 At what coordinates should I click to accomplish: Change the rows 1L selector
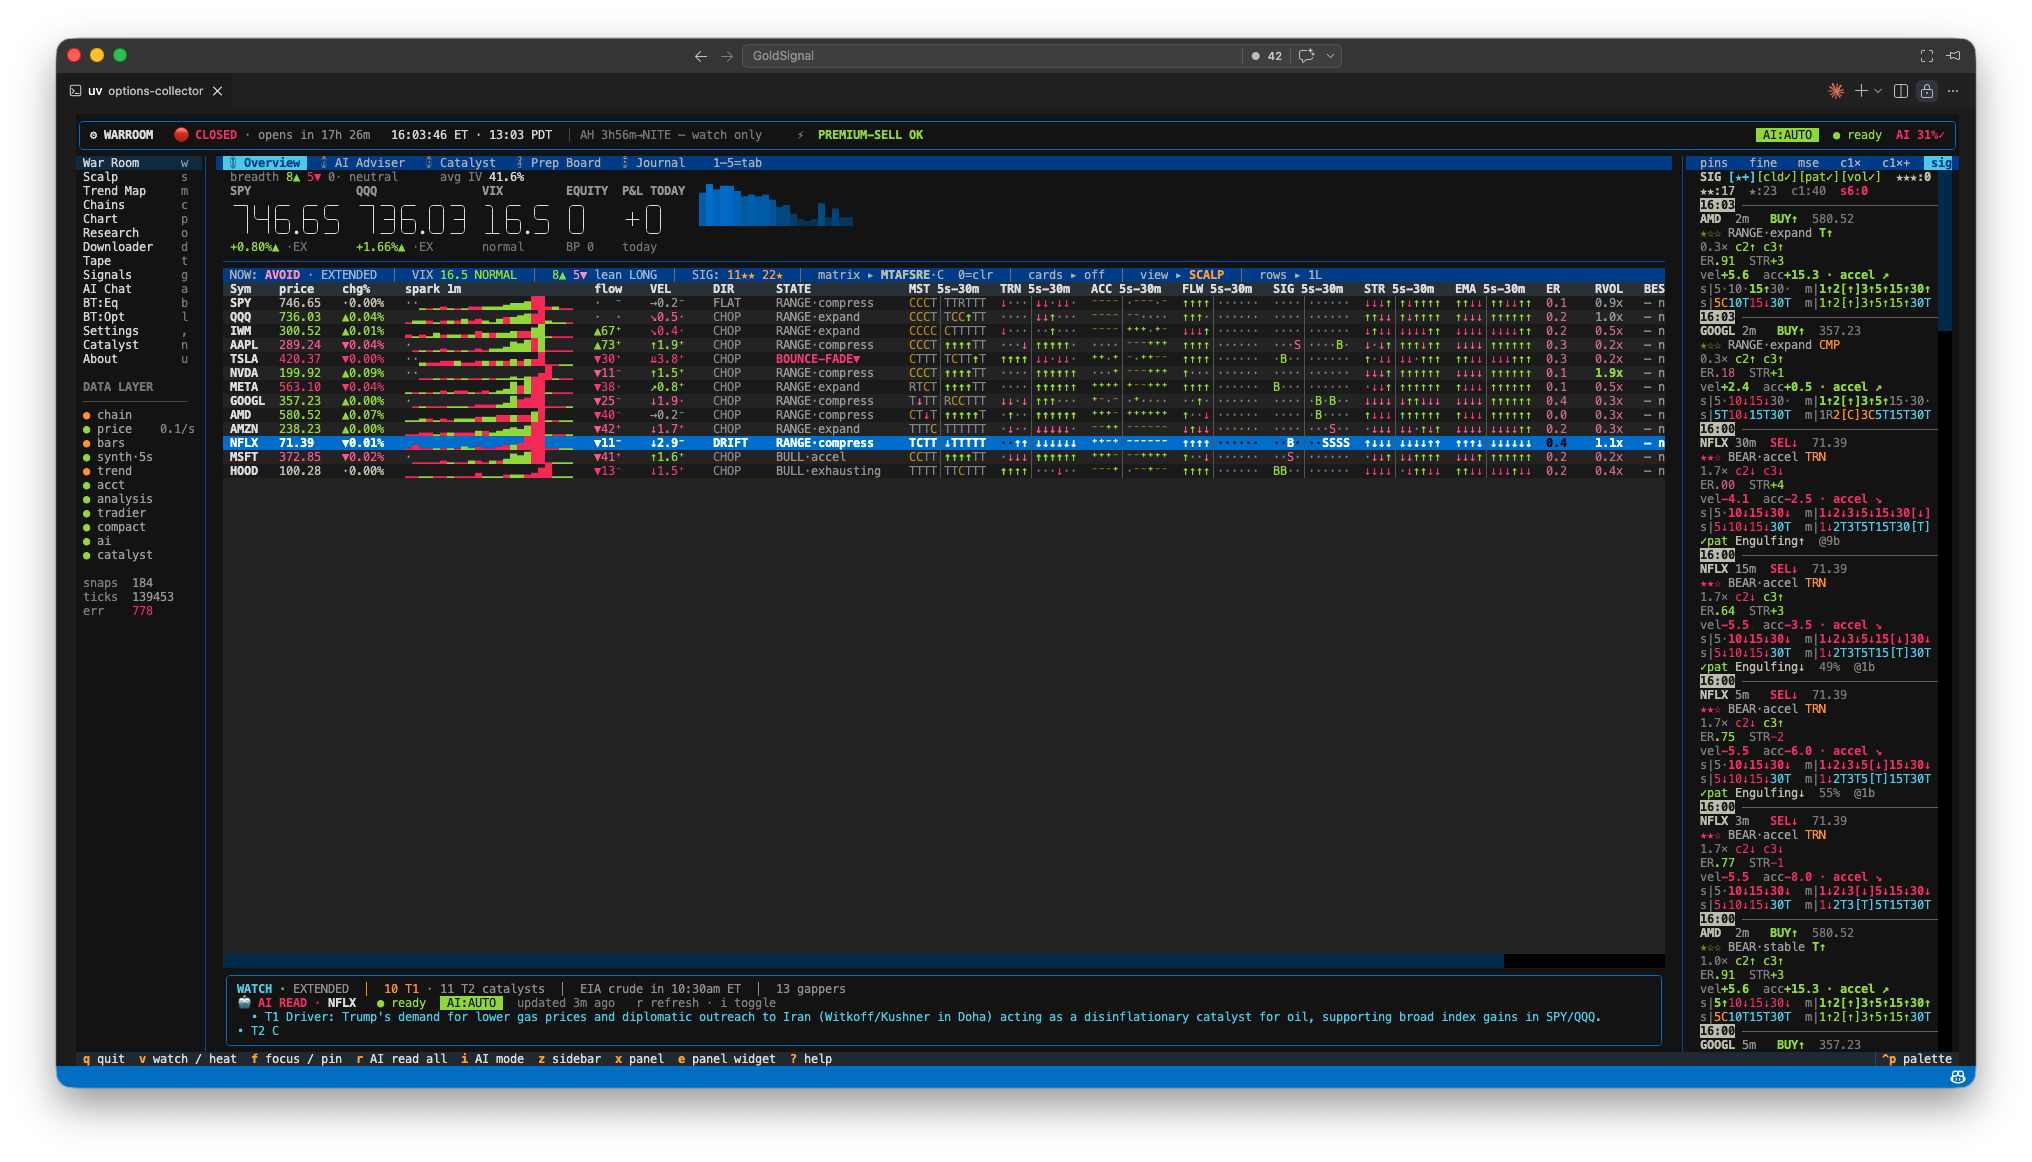1290,275
